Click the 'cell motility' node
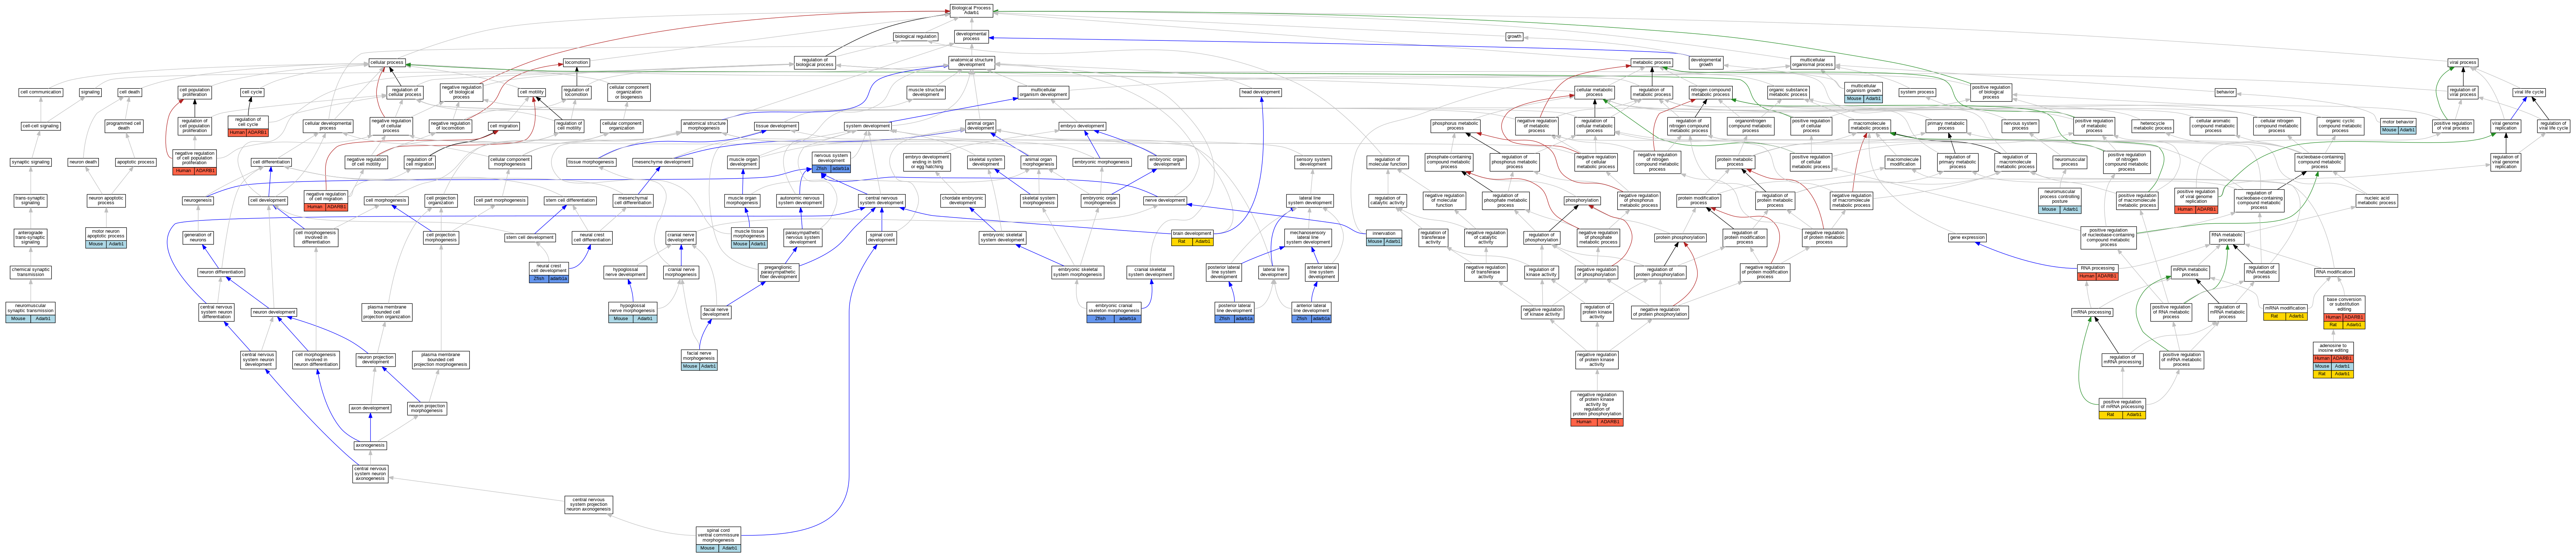 pyautogui.click(x=532, y=92)
